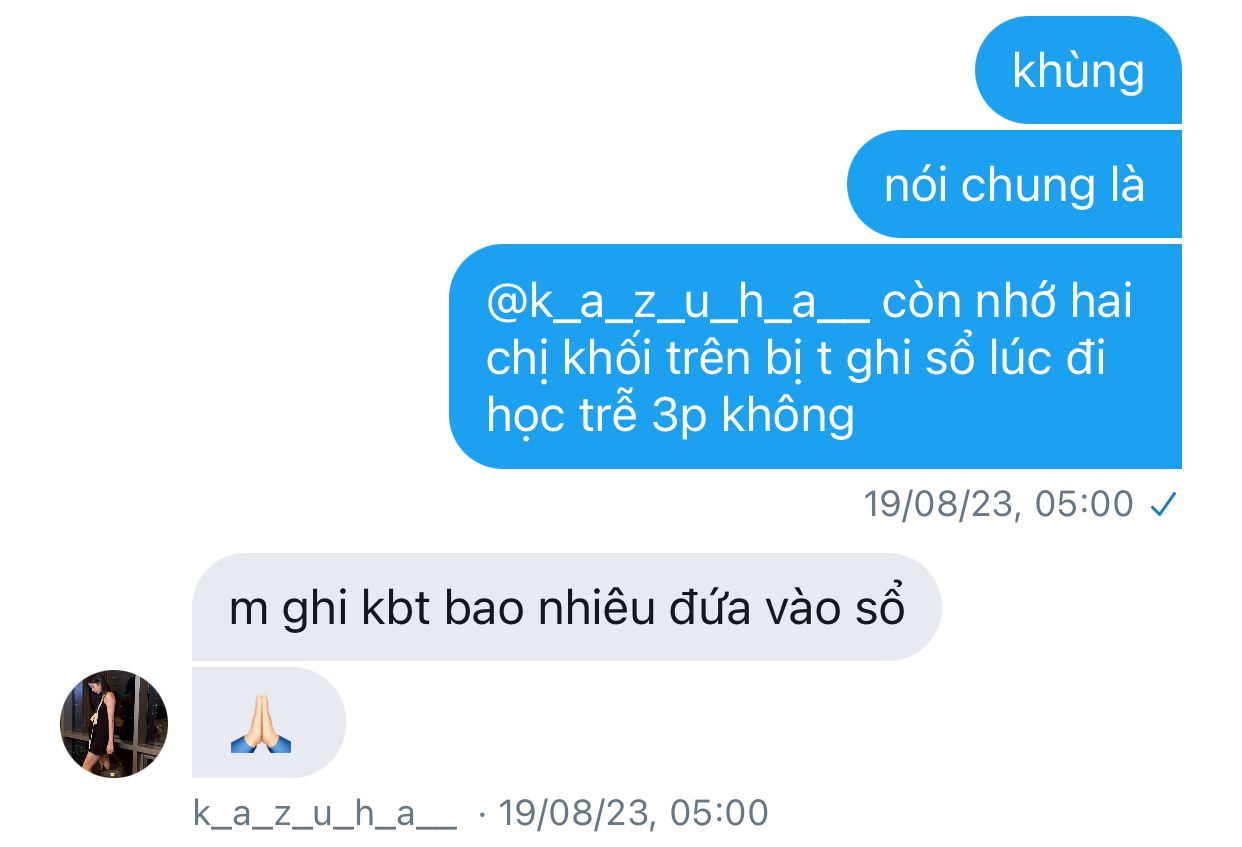The width and height of the screenshot is (1242, 847).
Task: Click "ghi sổ" in the blue message
Action: [910, 358]
